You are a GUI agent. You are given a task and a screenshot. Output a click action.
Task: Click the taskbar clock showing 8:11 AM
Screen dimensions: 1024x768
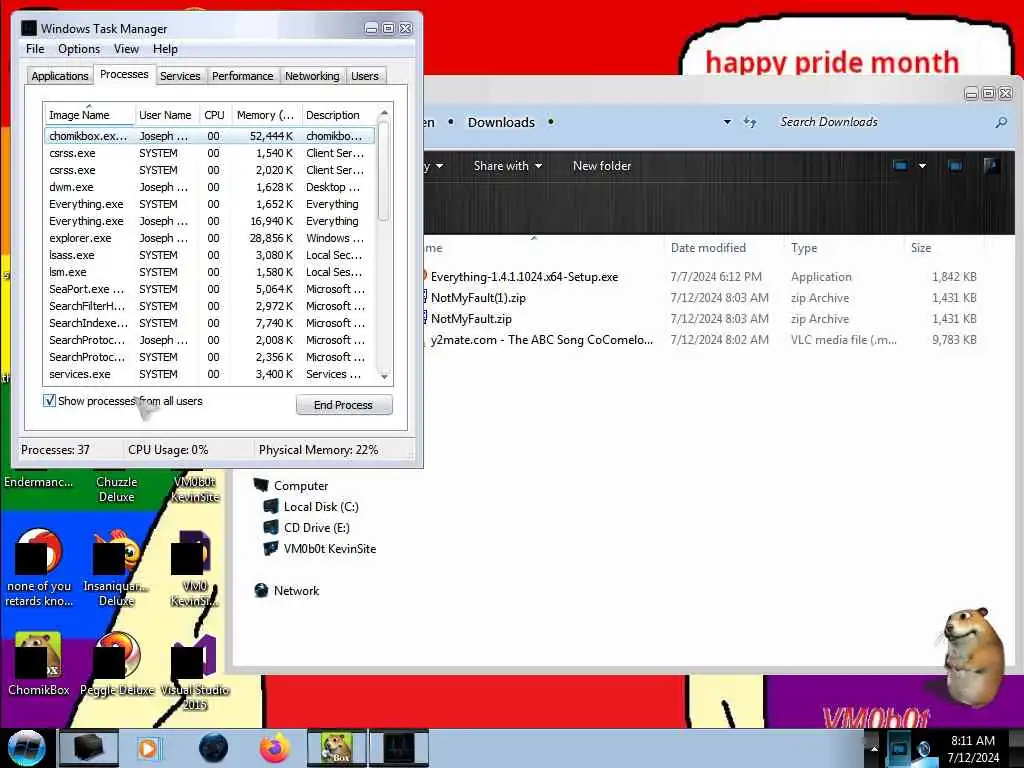point(973,748)
